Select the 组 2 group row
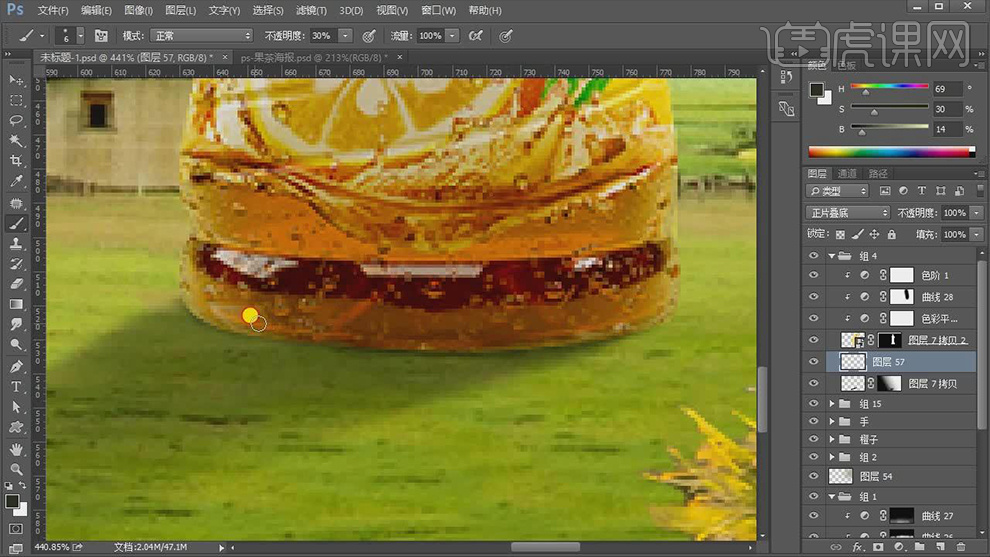Viewport: 990px width, 557px height. [x=891, y=457]
